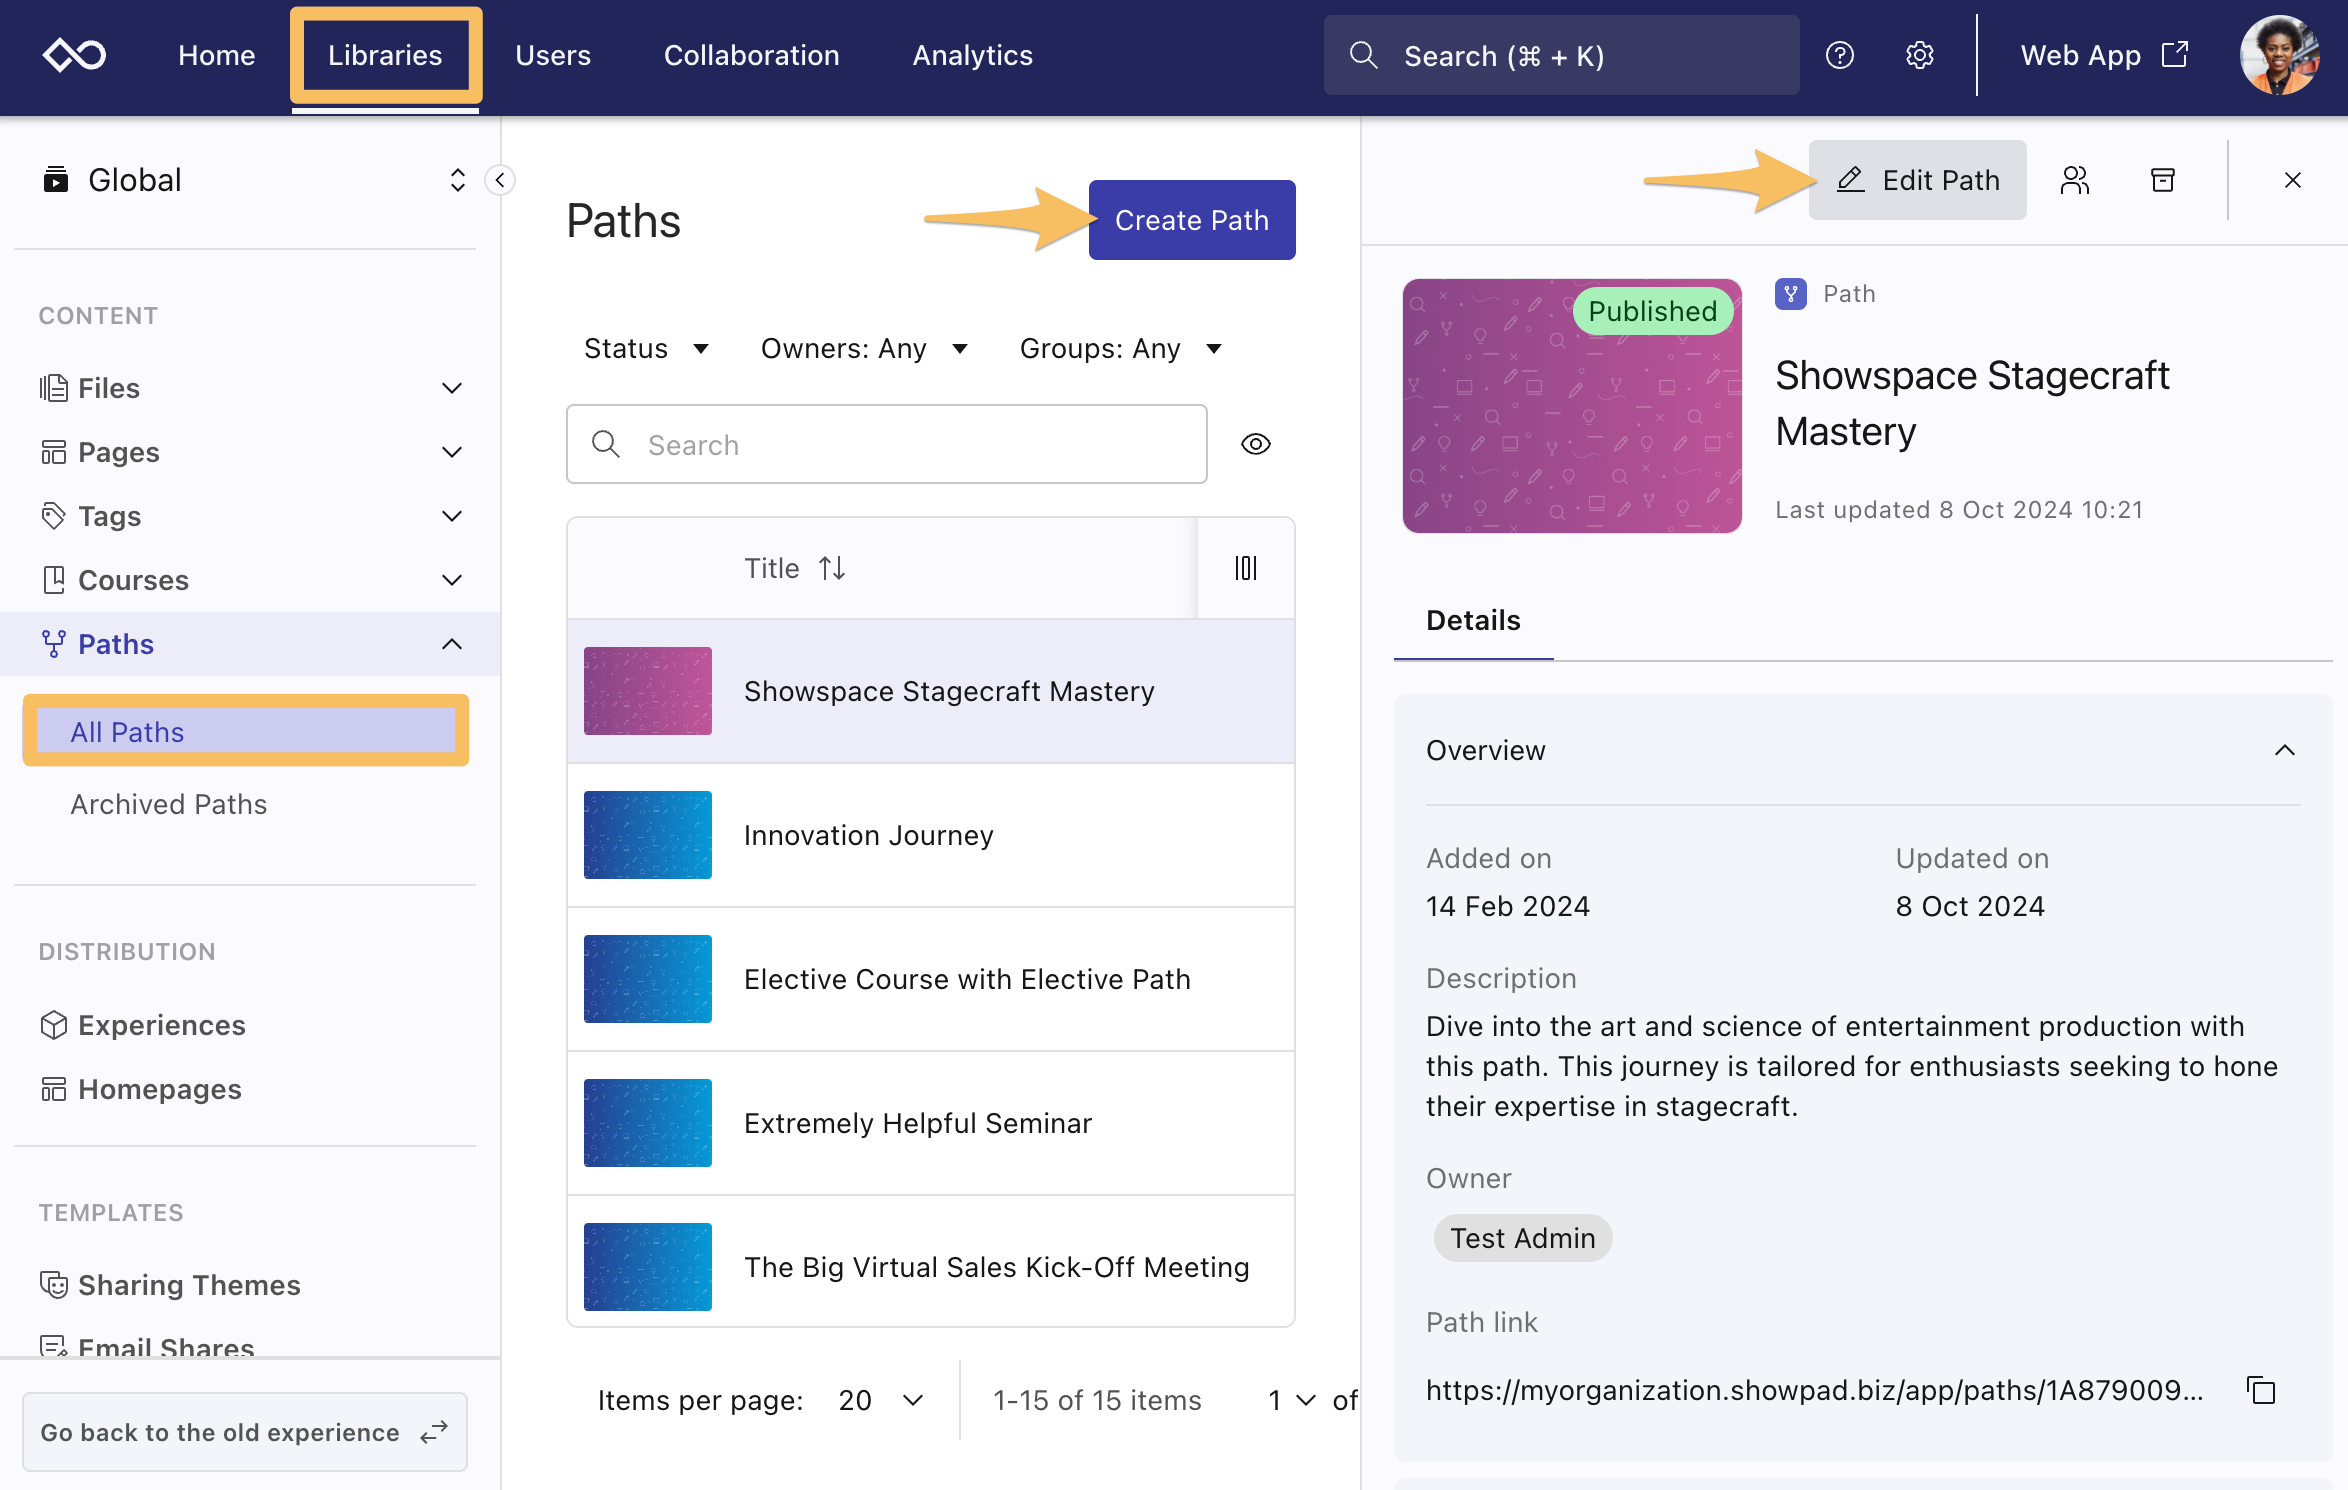Toggle the eye visibility icon beside search
Image resolution: width=2348 pixels, height=1490 pixels.
[x=1256, y=444]
